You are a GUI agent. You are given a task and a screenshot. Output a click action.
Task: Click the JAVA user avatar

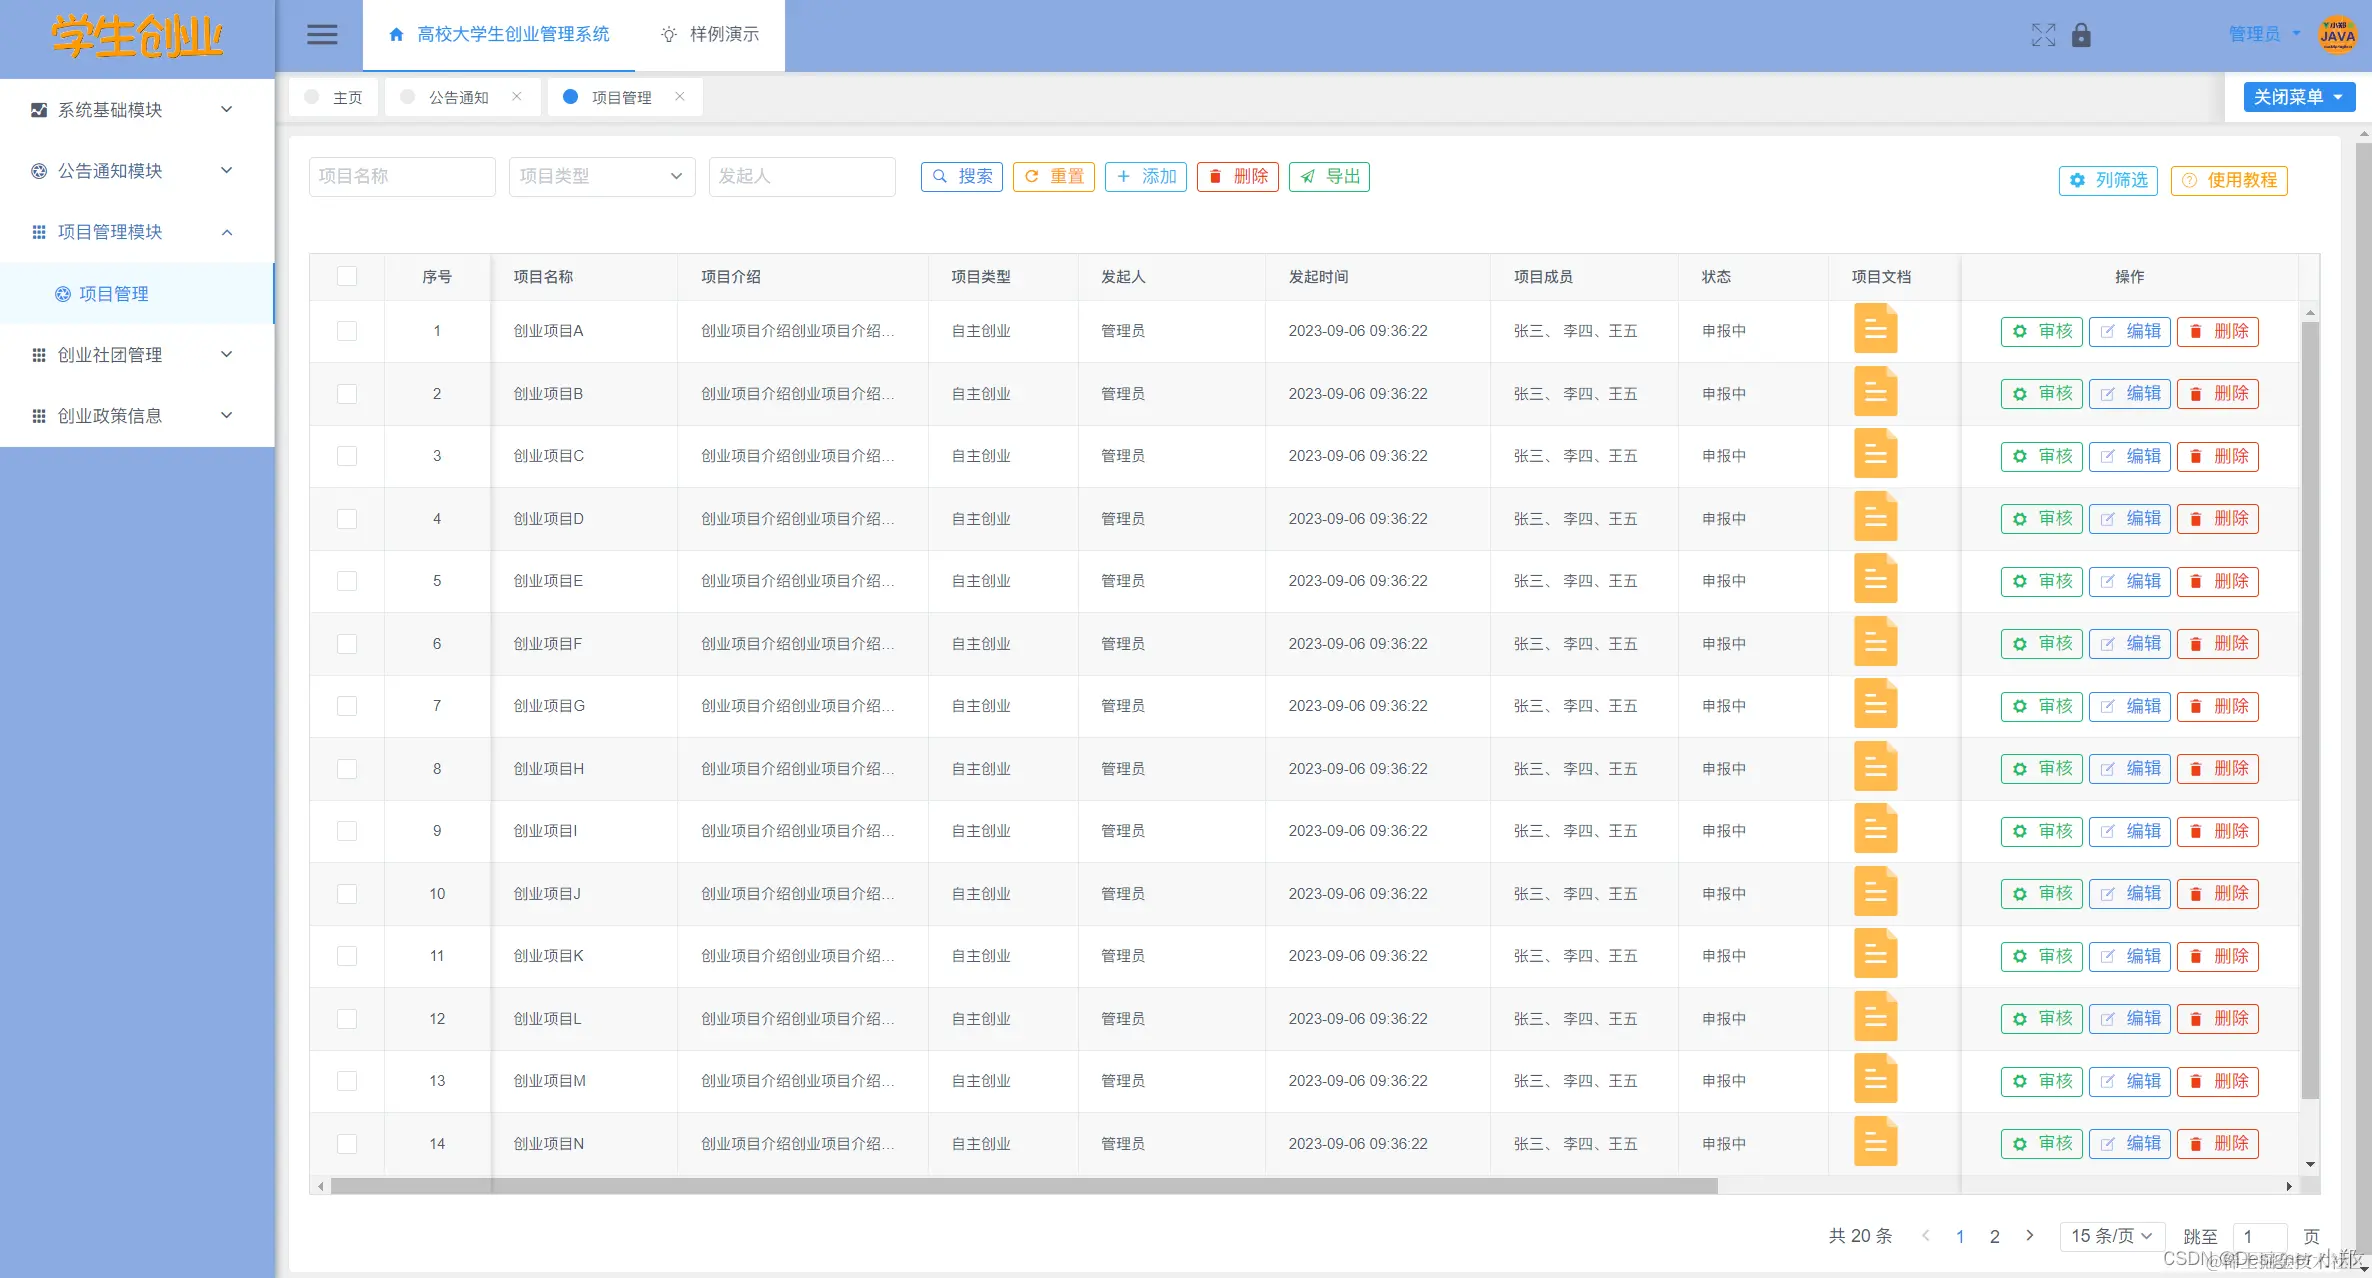click(2337, 35)
